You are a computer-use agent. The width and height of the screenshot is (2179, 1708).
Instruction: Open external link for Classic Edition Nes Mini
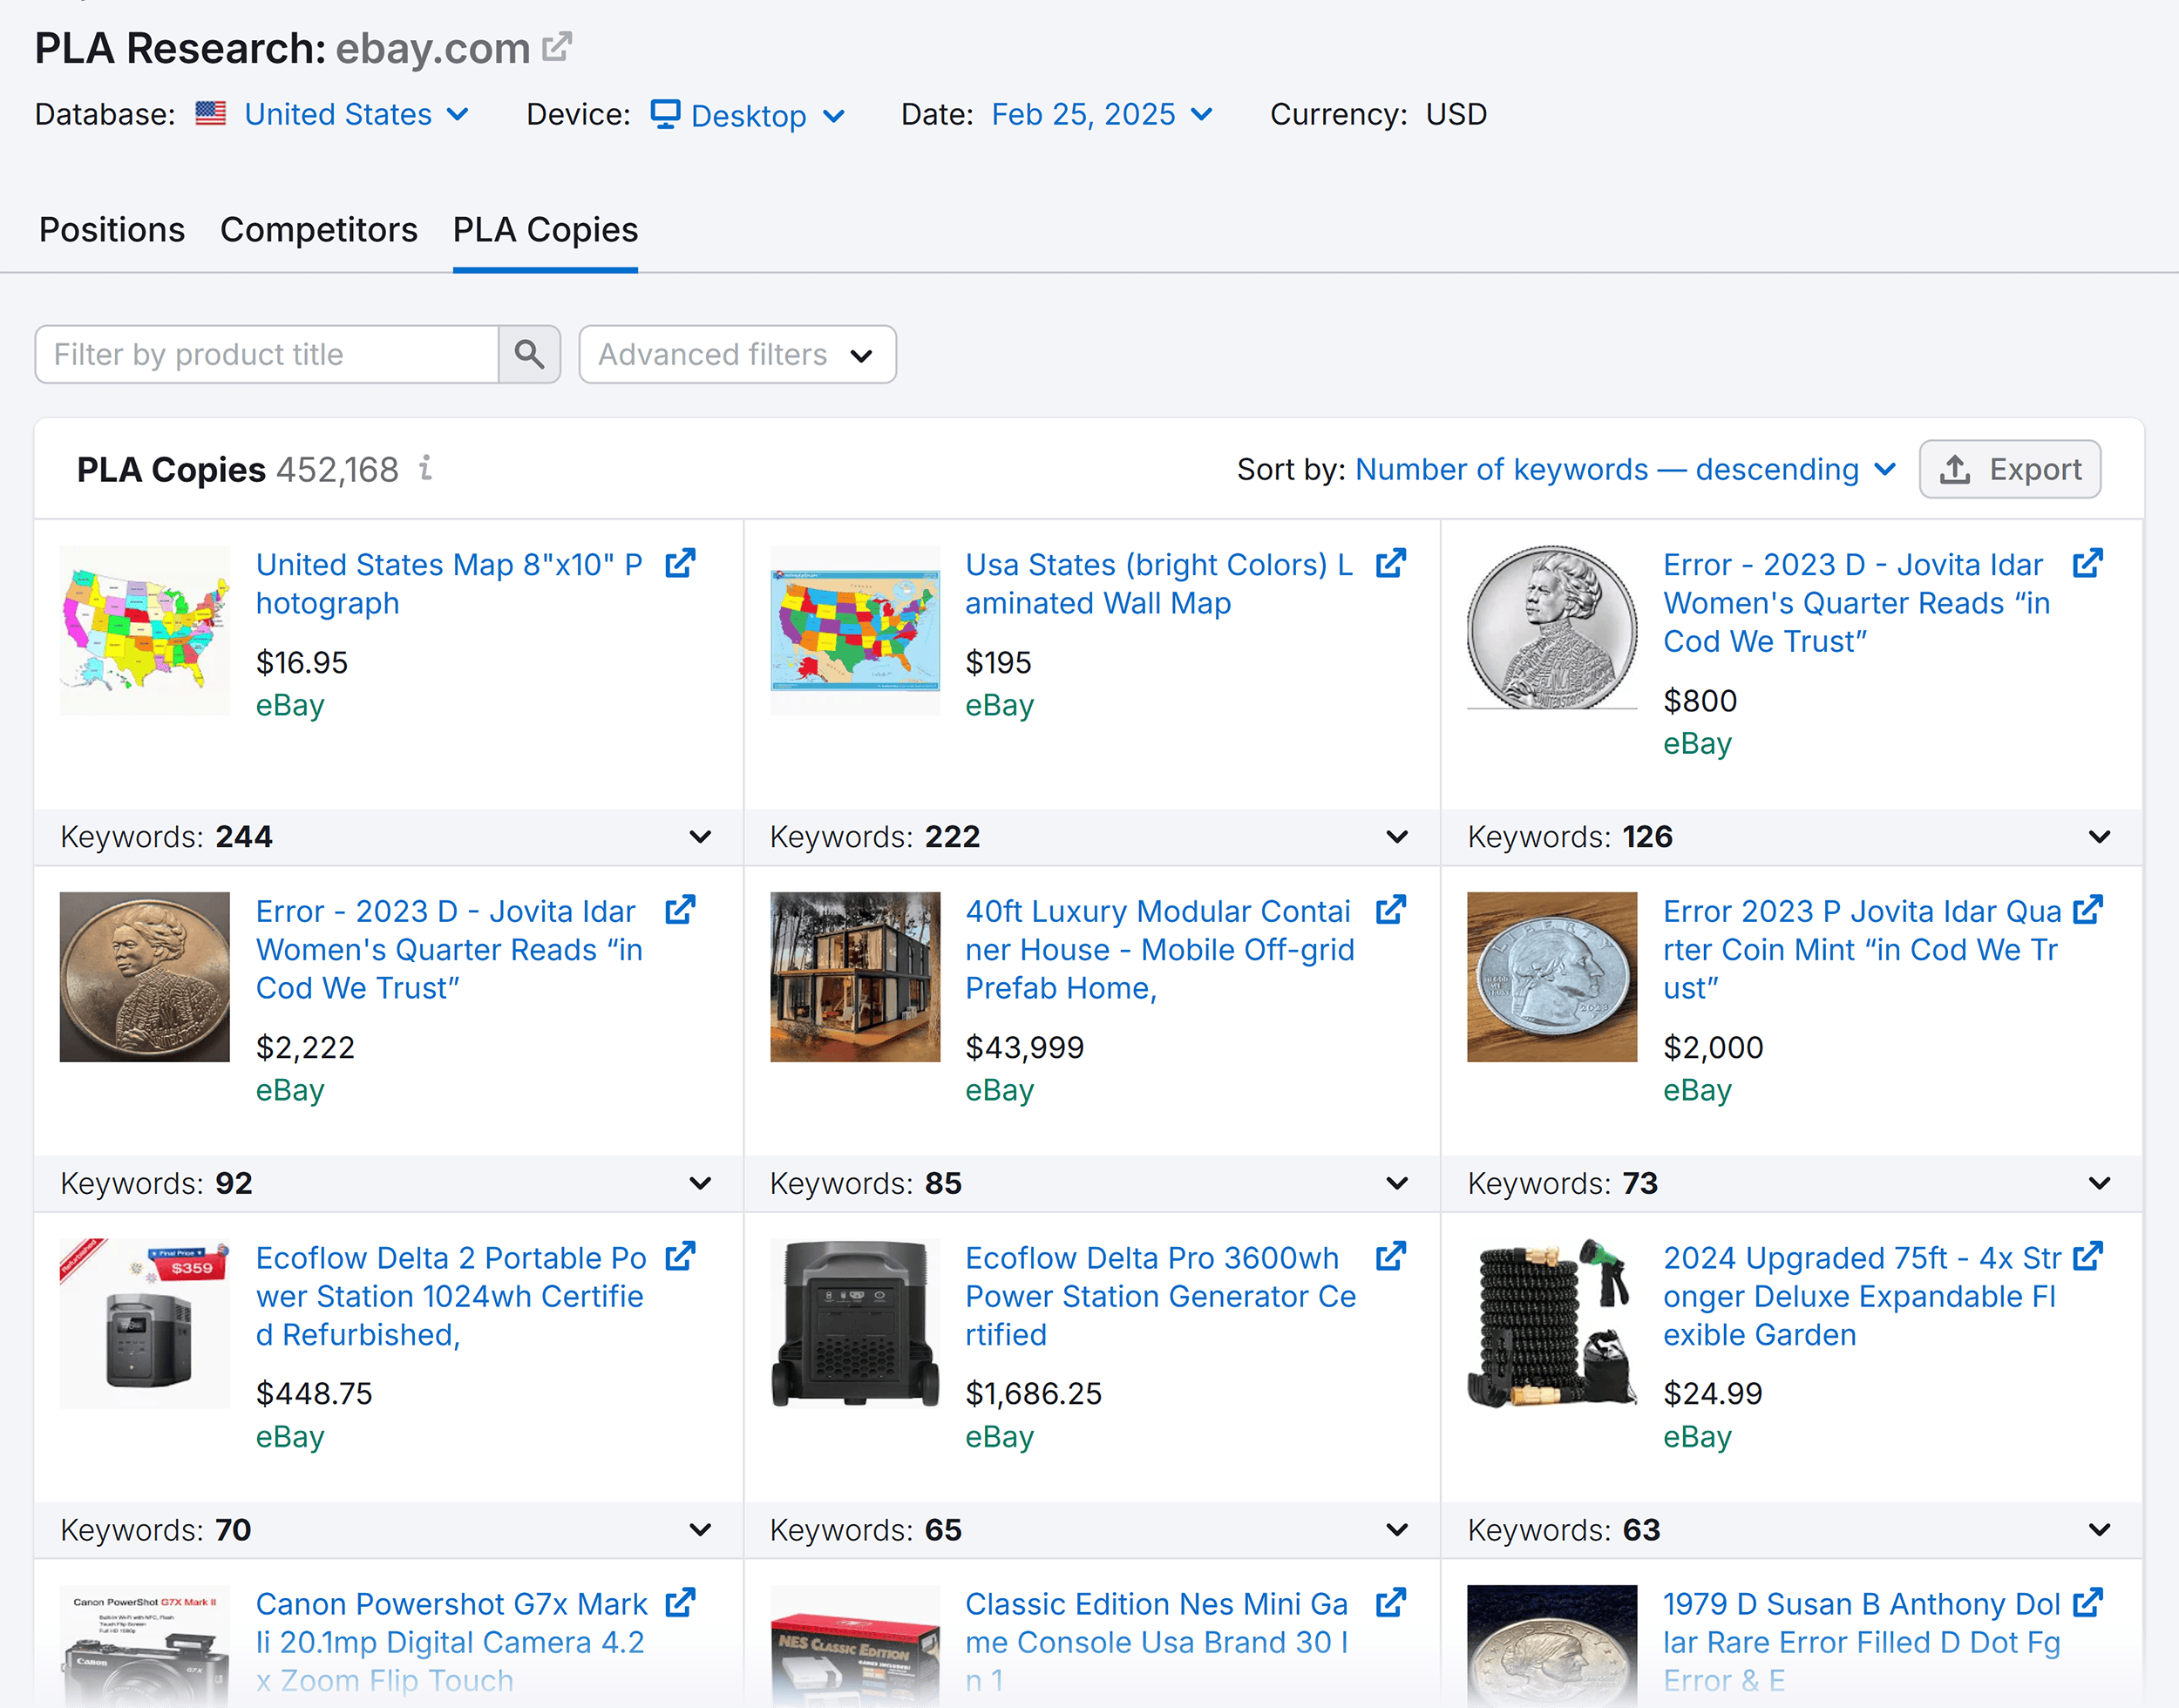[1390, 1603]
